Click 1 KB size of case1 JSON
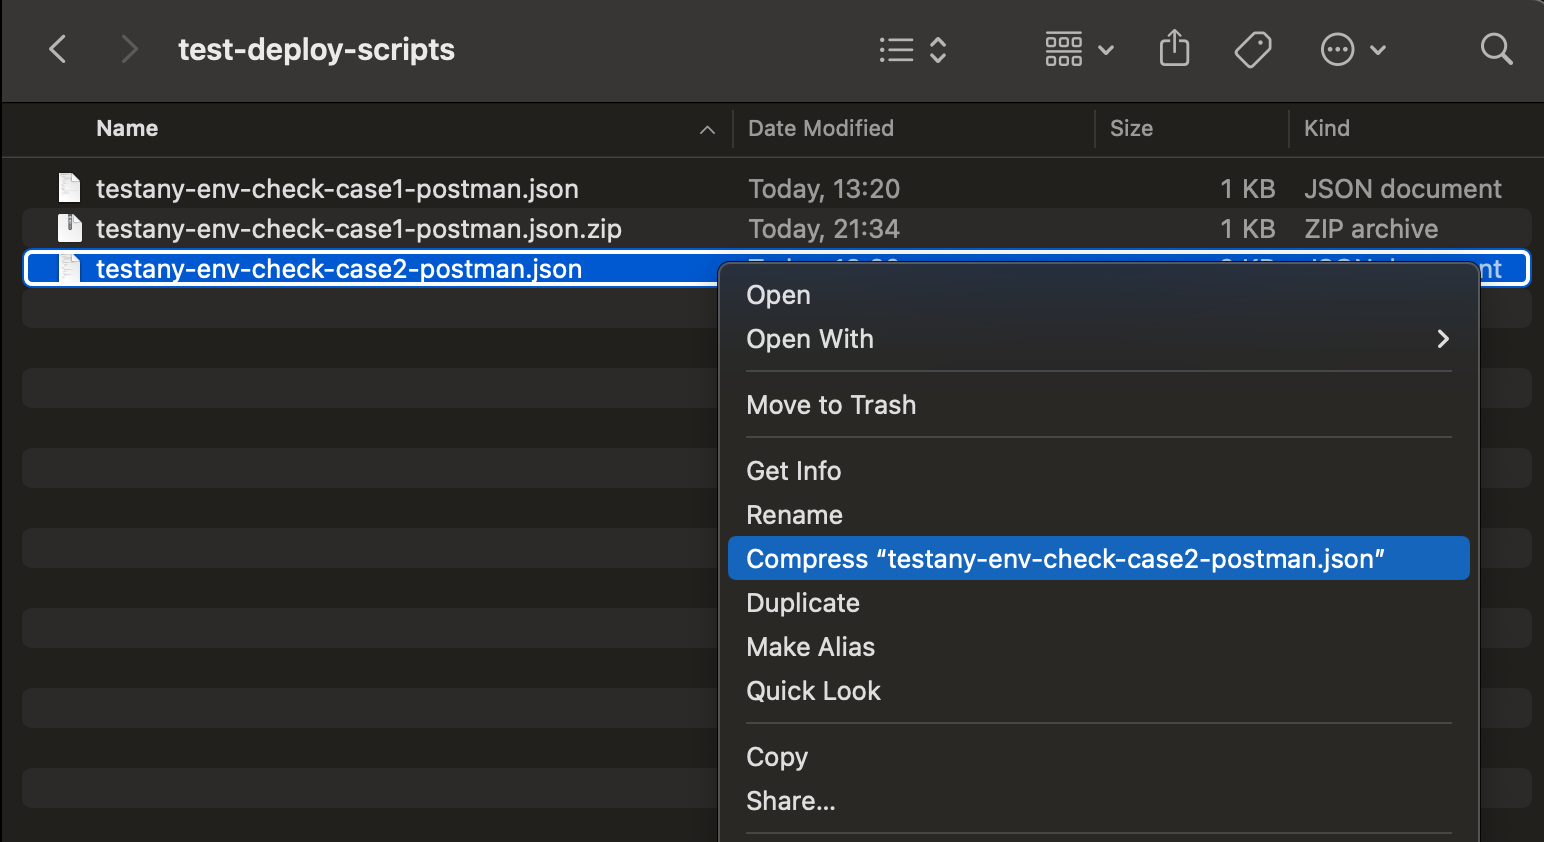1544x842 pixels. (x=1248, y=189)
